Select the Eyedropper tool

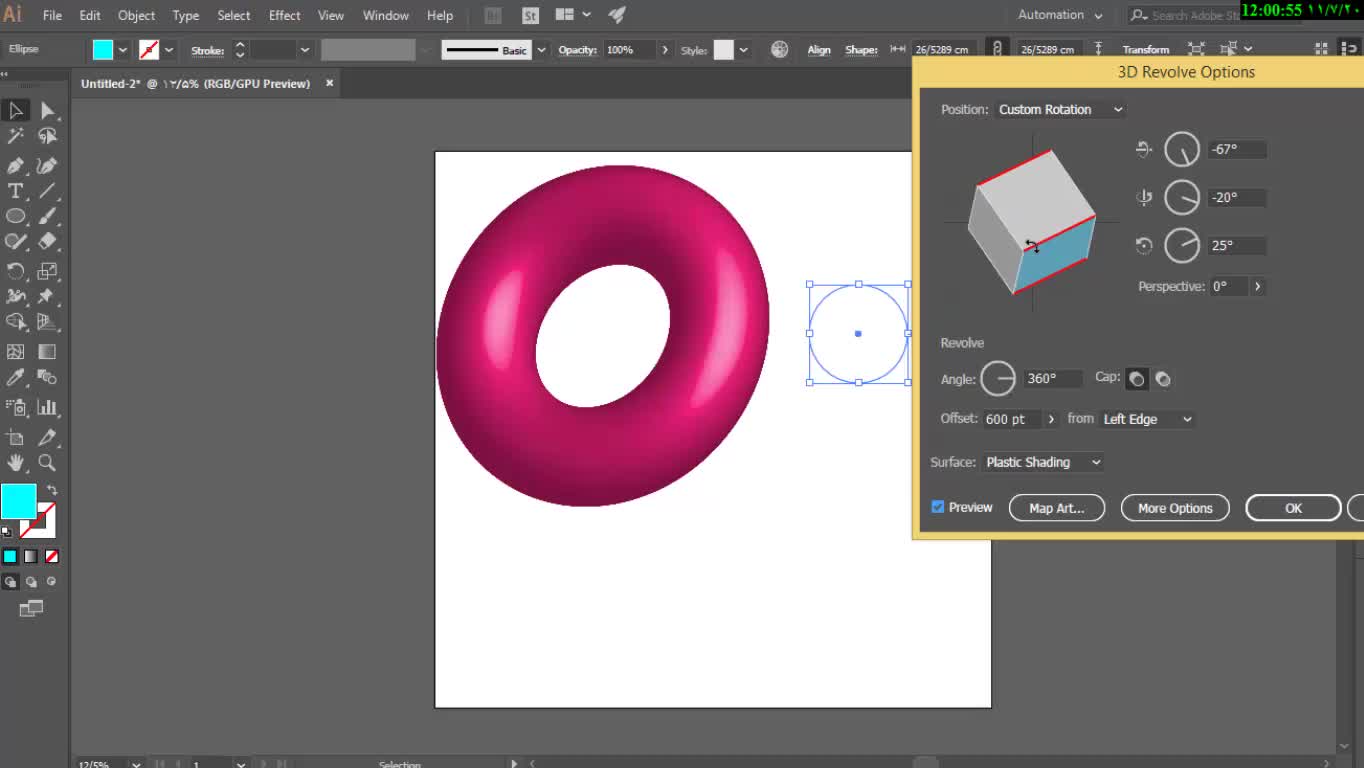tap(16, 378)
